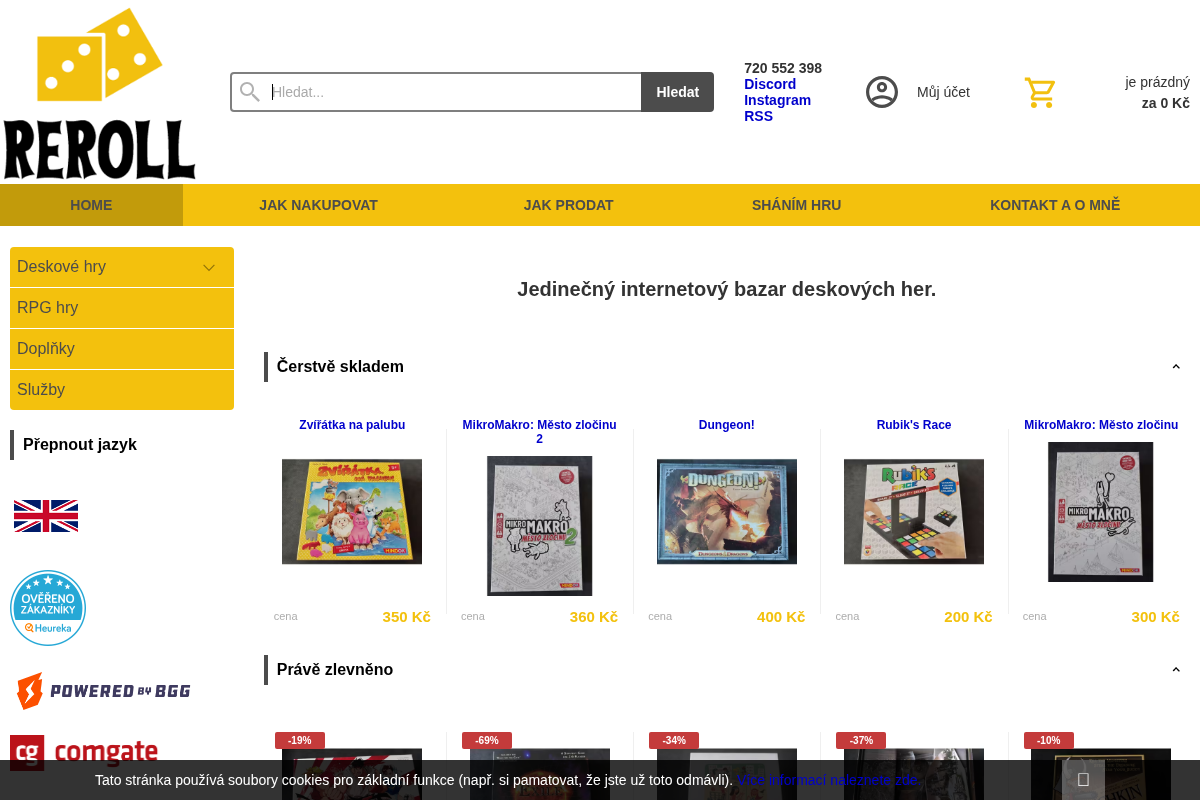Screen dimensions: 1200x800
Task: Open the Rubik's Race product title
Action: tap(914, 425)
